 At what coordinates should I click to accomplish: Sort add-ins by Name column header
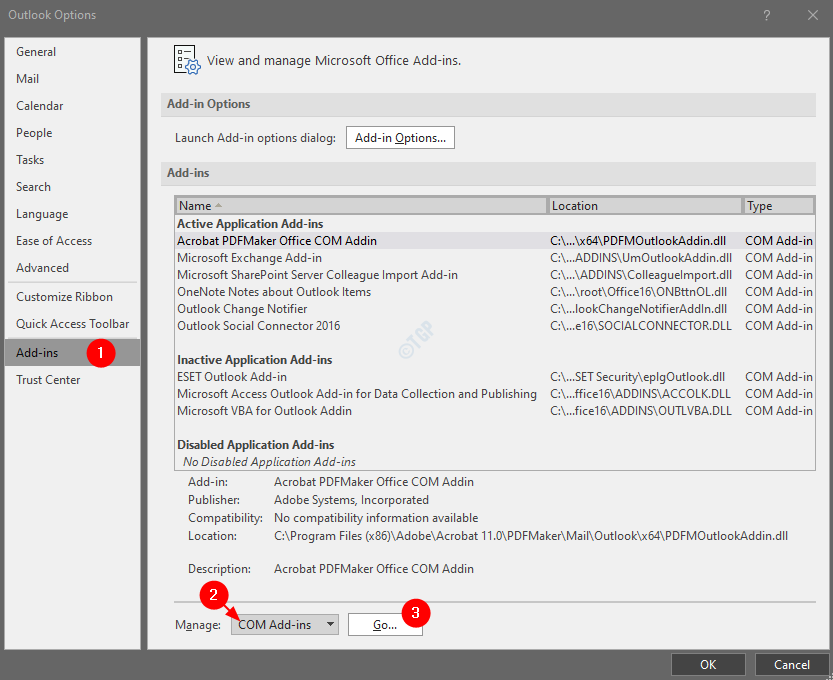[360, 205]
